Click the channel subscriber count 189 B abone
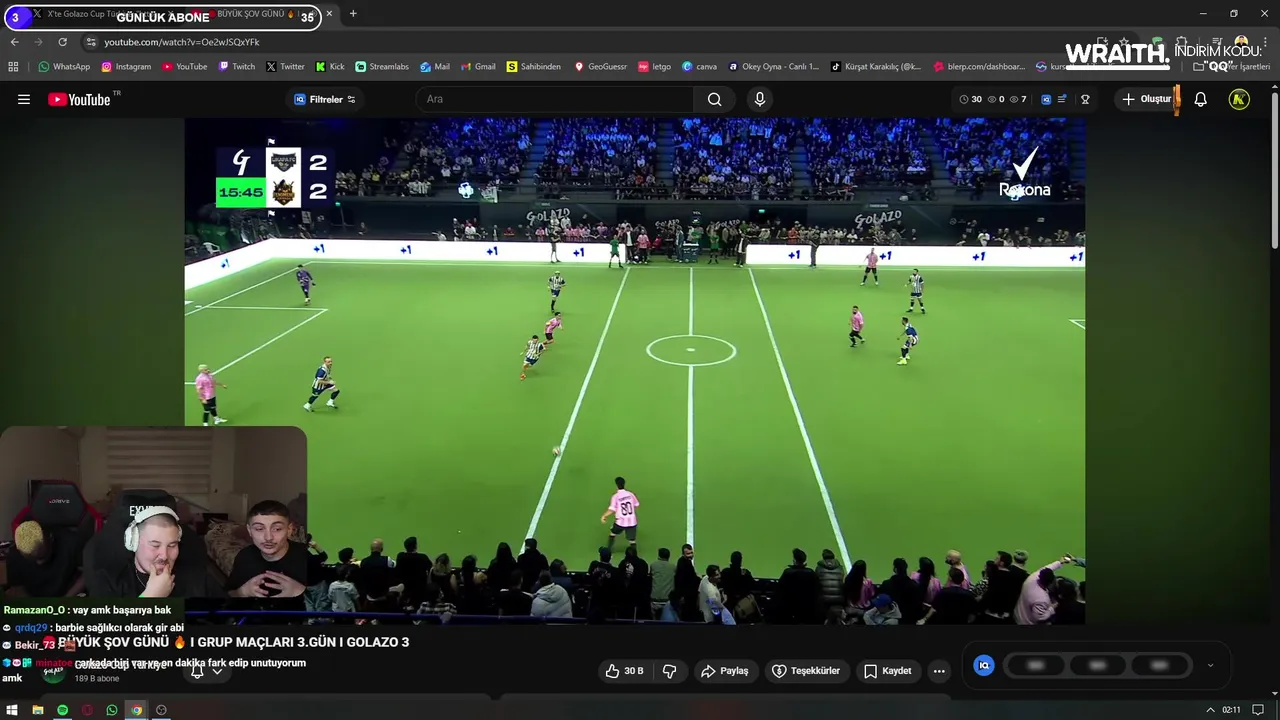Viewport: 1280px width, 720px height. coord(96,679)
